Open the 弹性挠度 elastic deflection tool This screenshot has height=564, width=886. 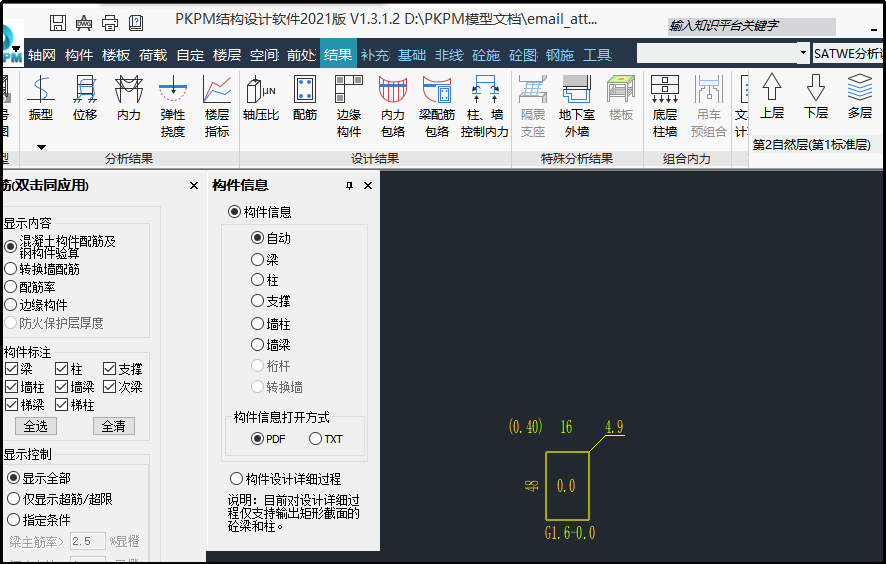tap(173, 107)
